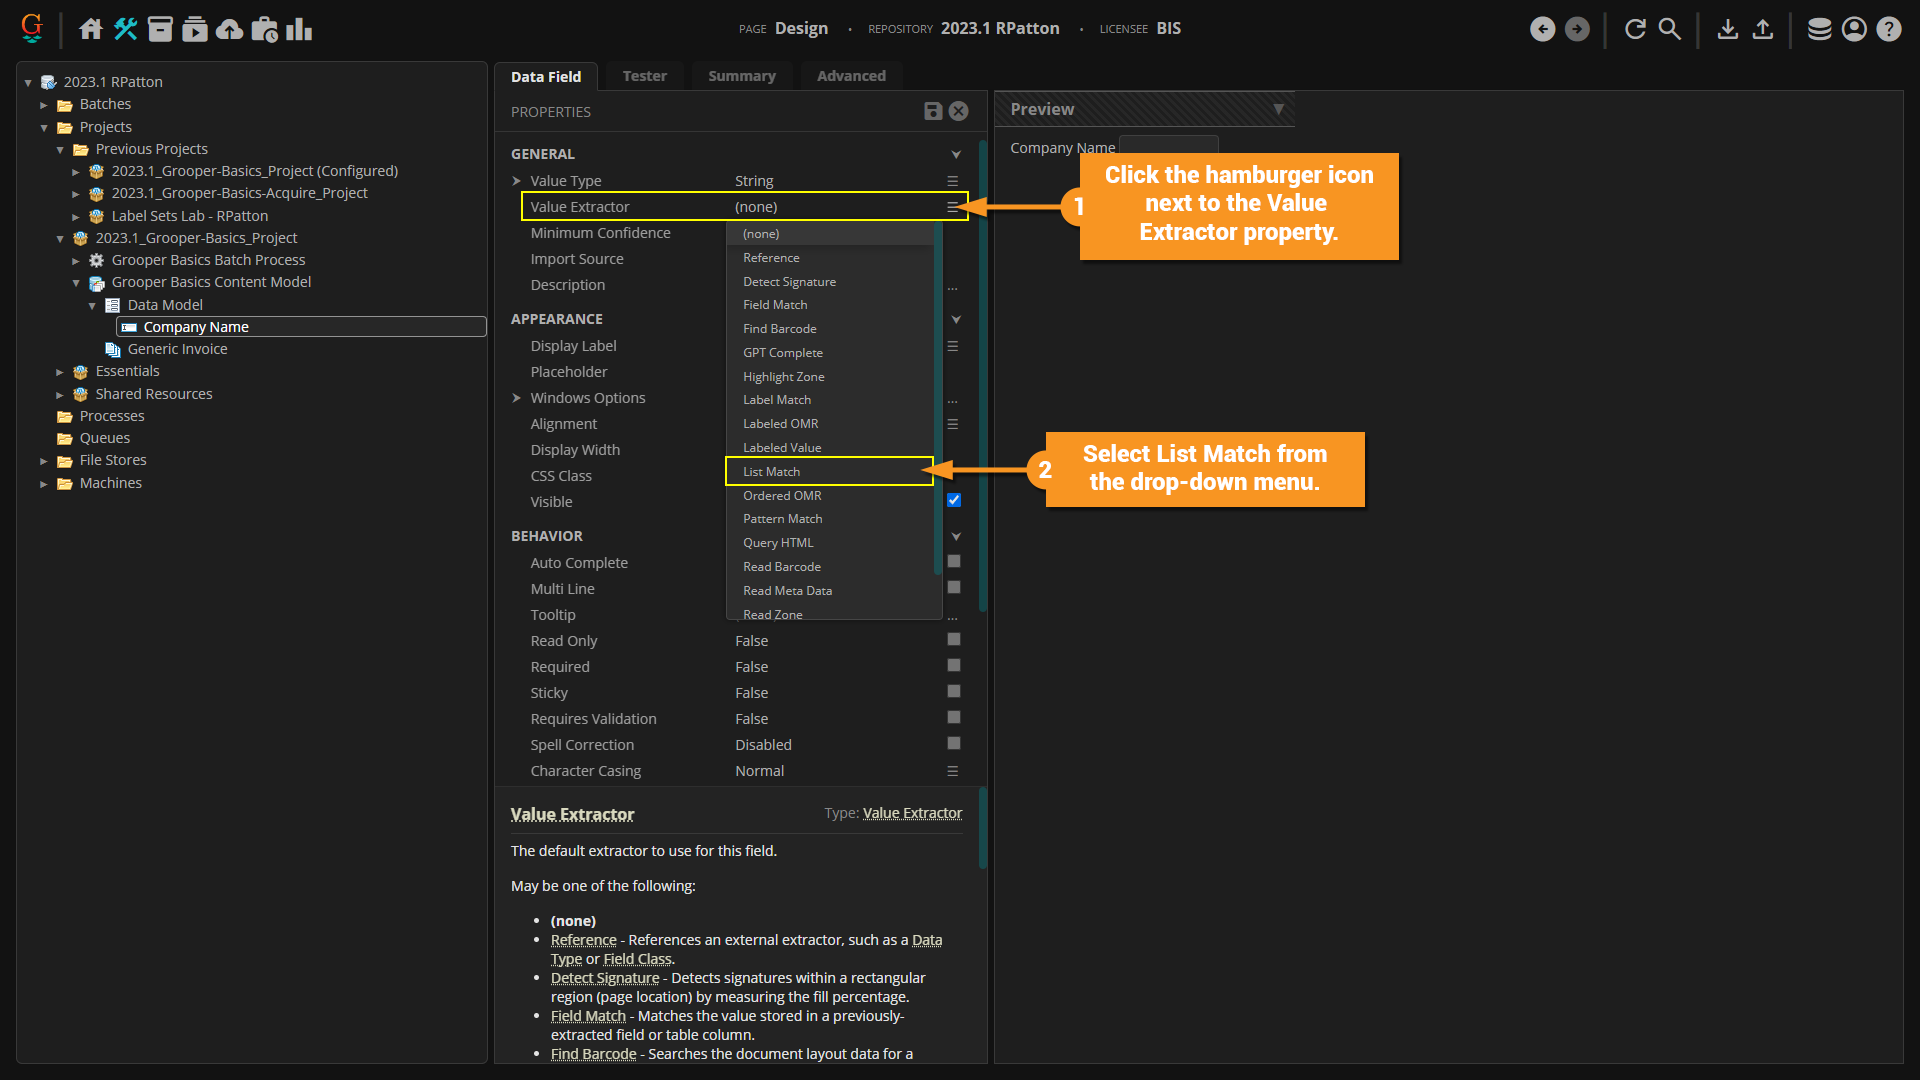1920x1080 pixels.
Task: Click the Company Name preview input field
Action: pyautogui.click(x=1168, y=146)
